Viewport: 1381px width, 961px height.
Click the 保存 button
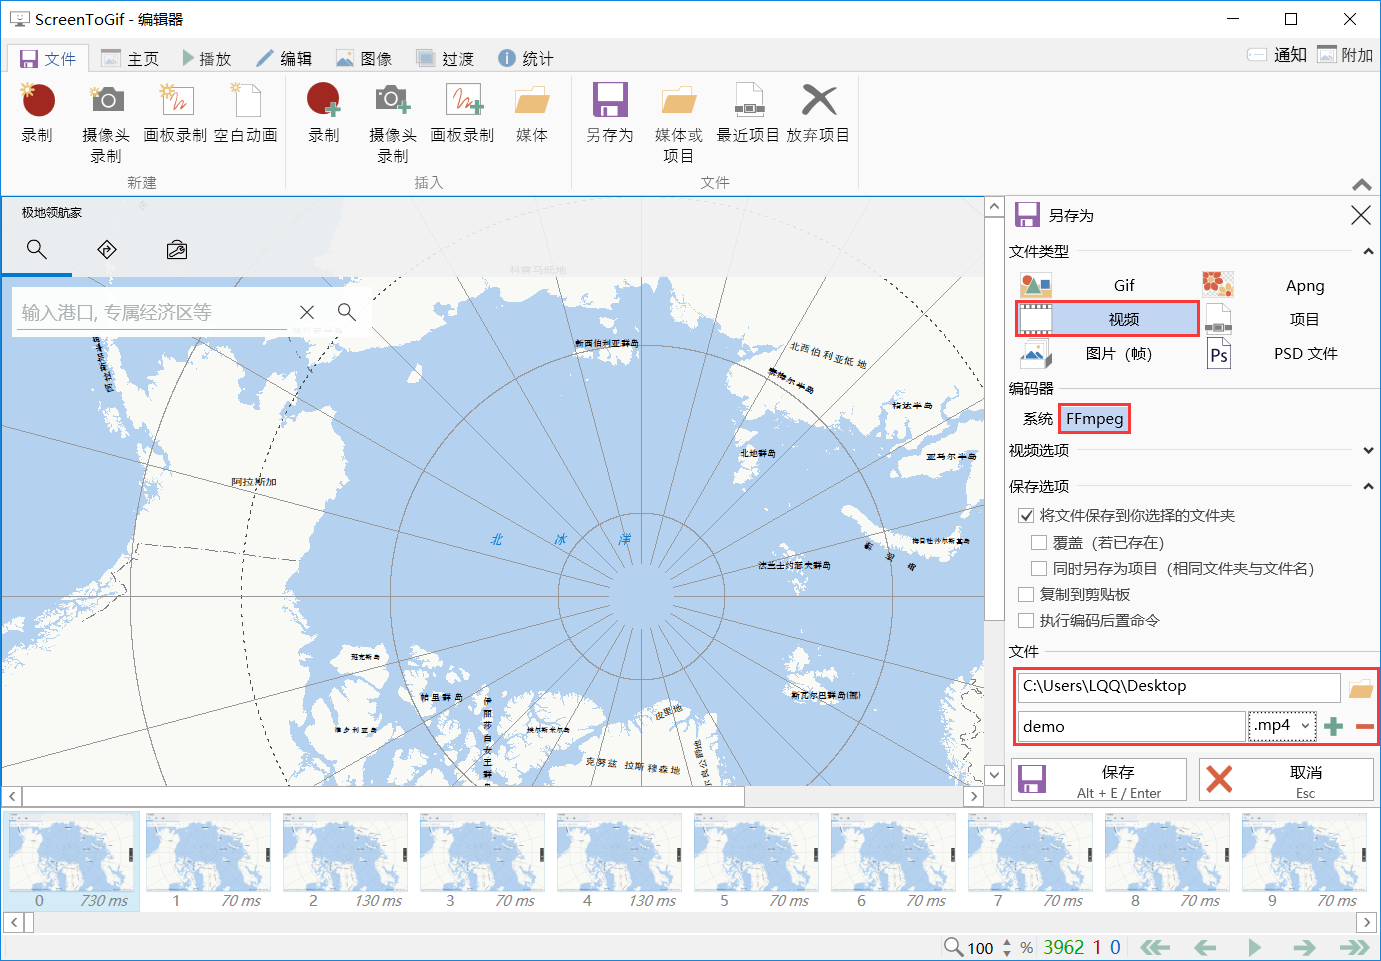[x=1099, y=780]
